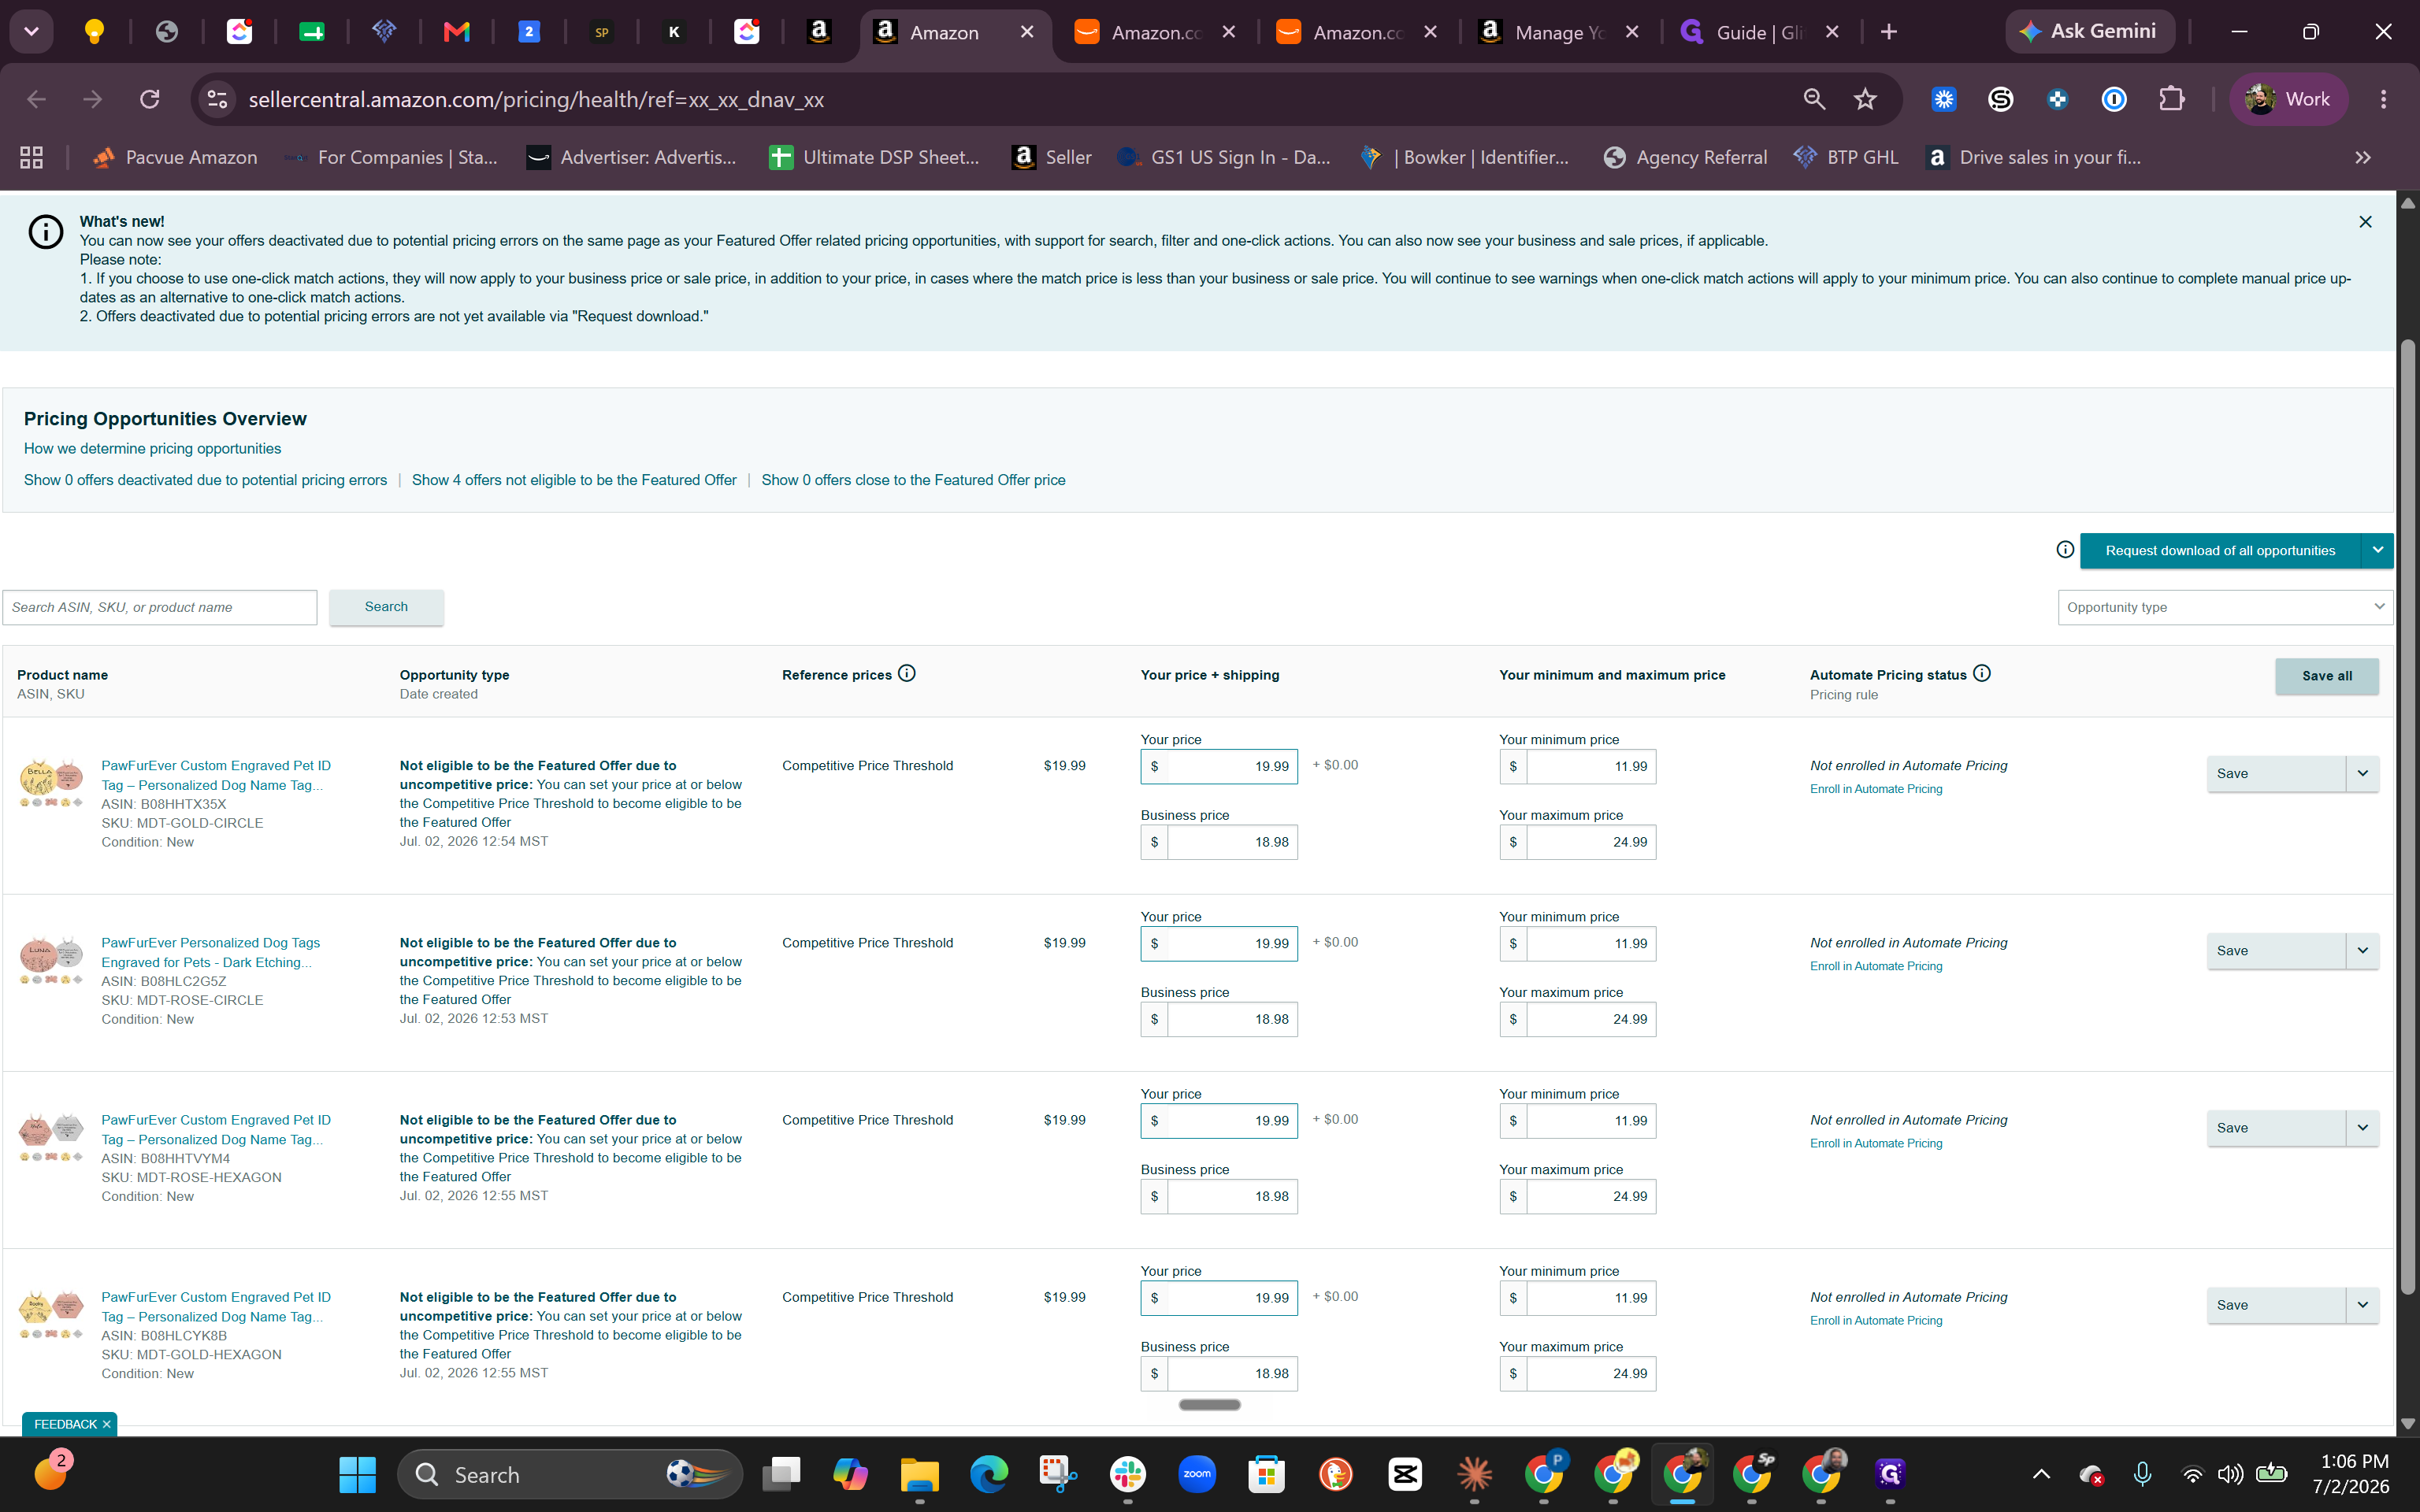This screenshot has width=2420, height=1512.
Task: Expand Save dropdown for MDT-ROSE-HEXAGON row
Action: click(x=2362, y=1127)
